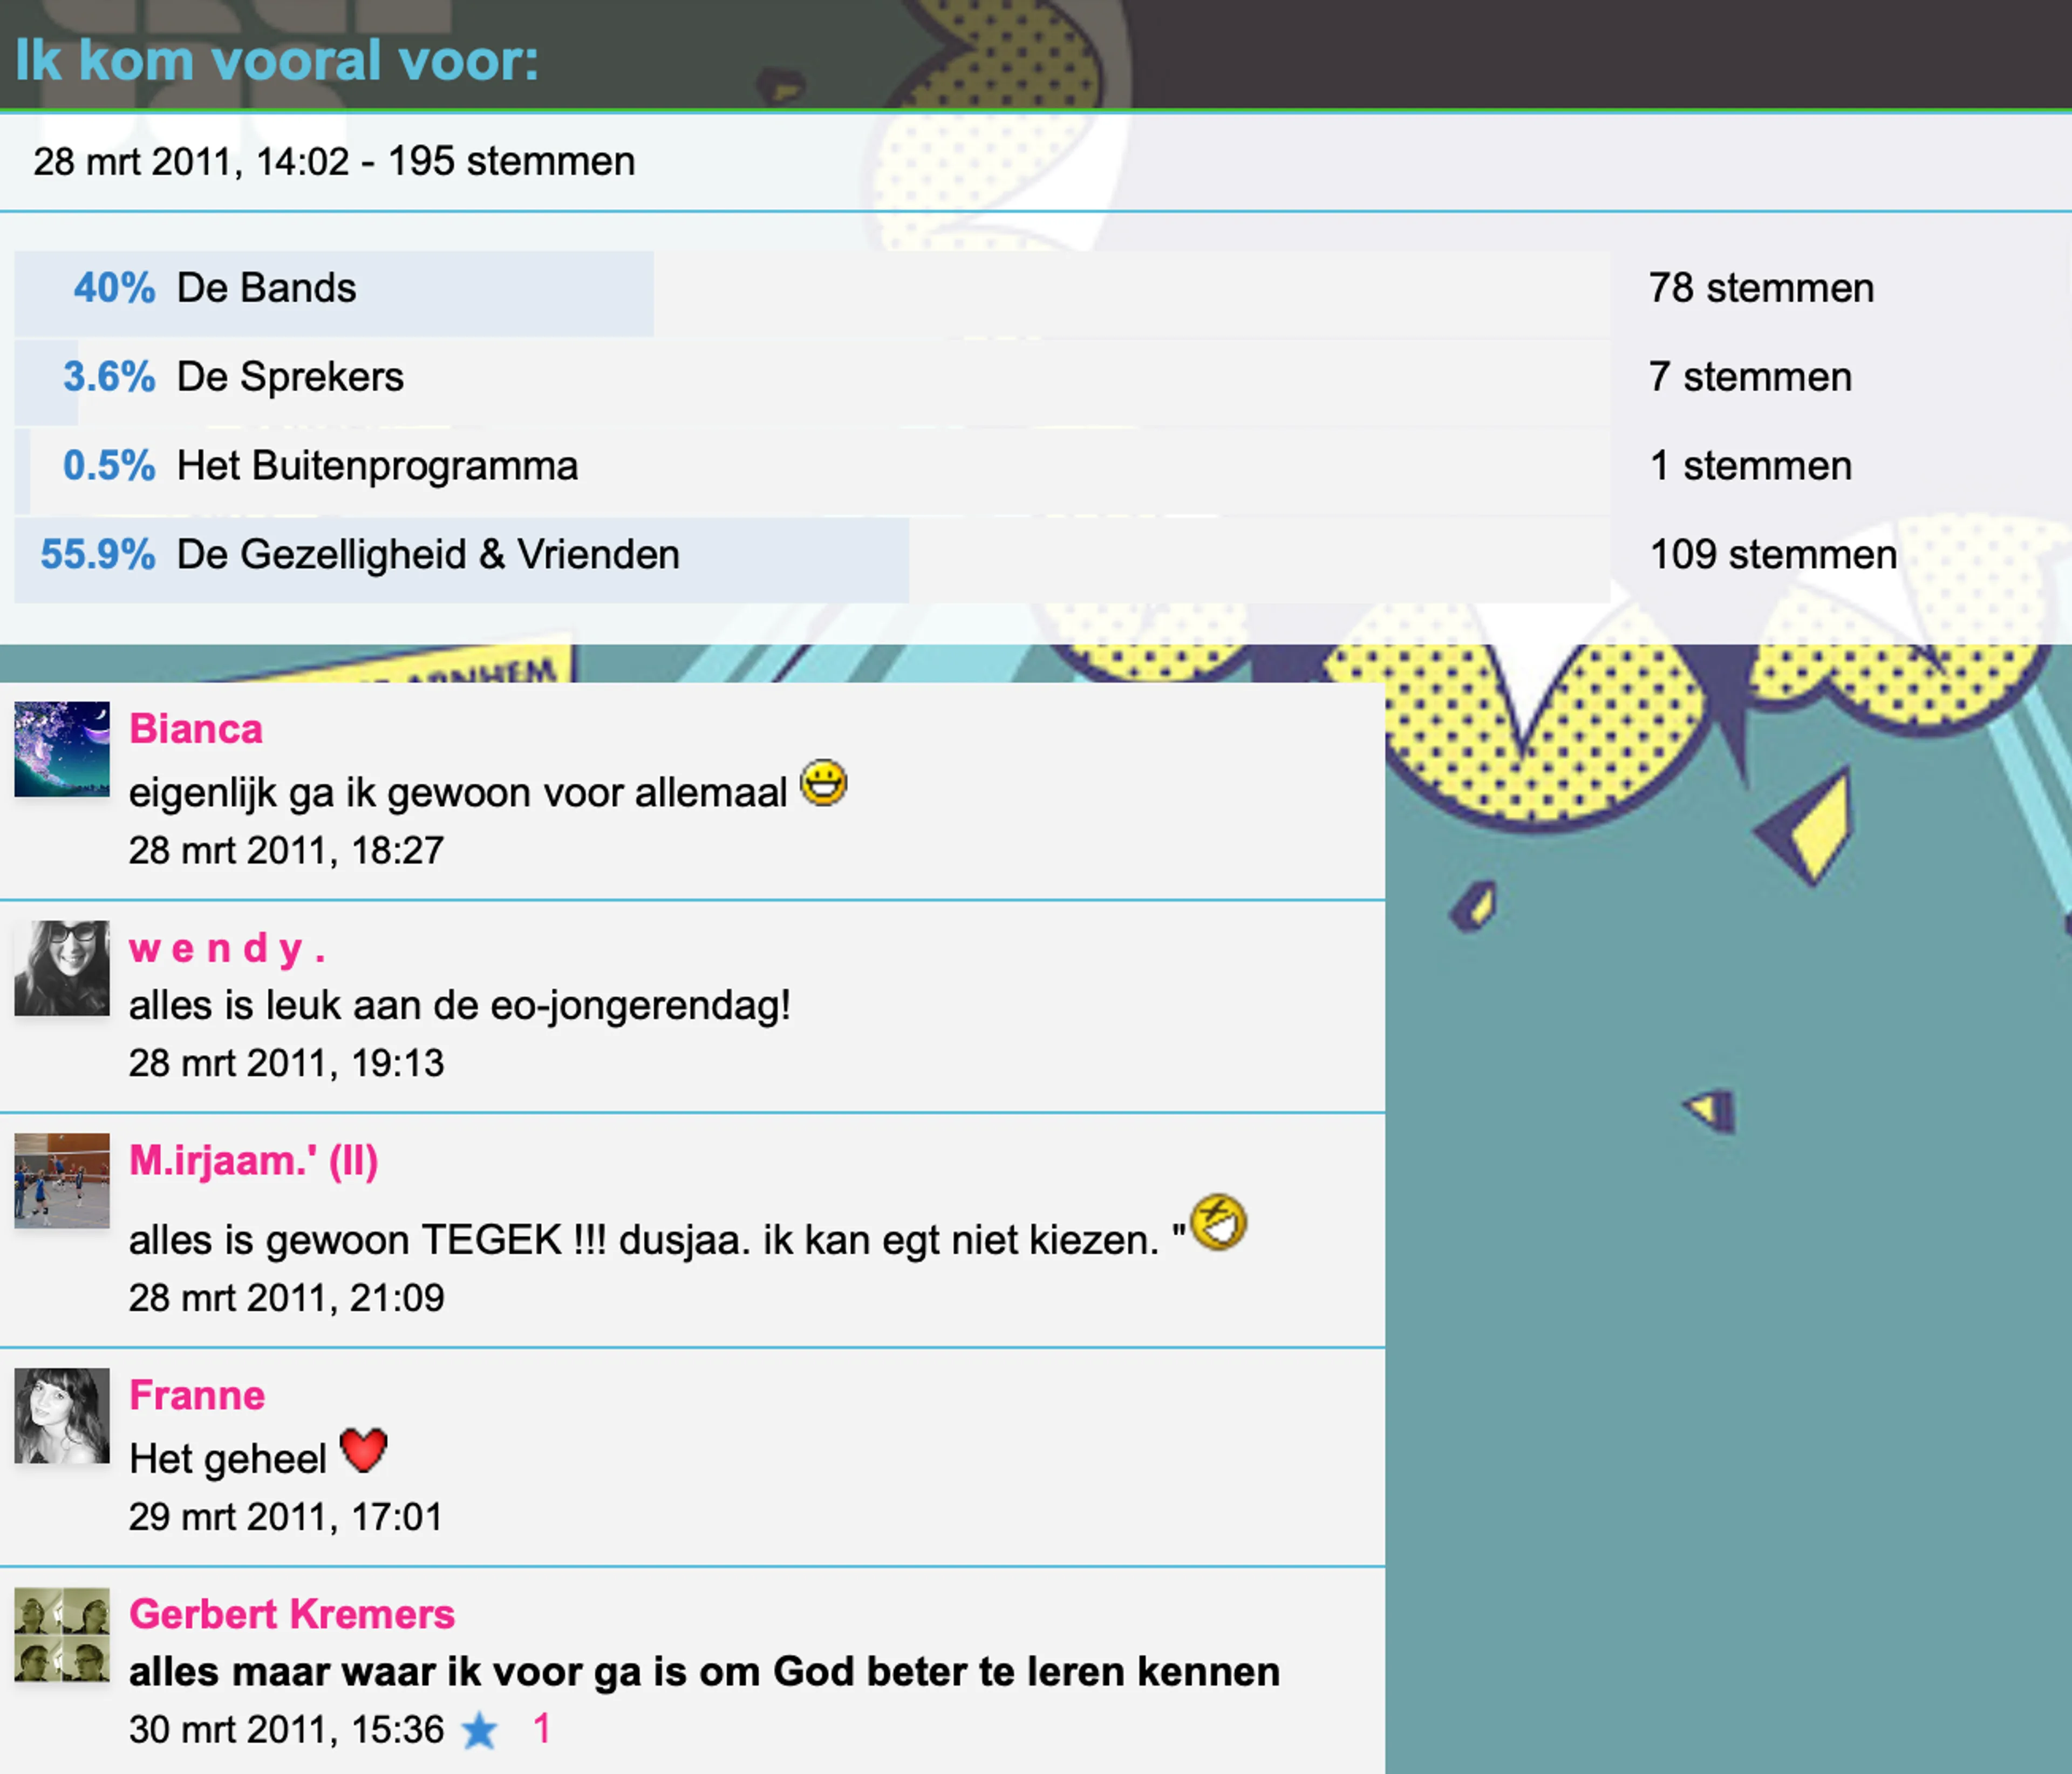Click the laughing emoticon in M.irjaam's comment
The image size is (2072, 1774).
(x=1218, y=1222)
